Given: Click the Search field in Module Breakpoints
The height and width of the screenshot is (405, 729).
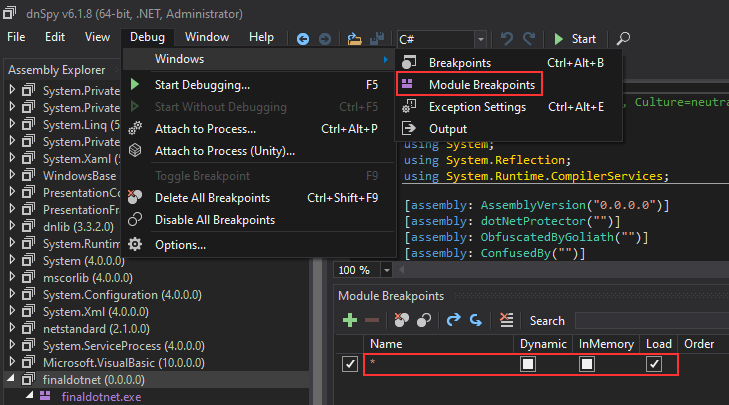Looking at the screenshot, I should pos(650,320).
